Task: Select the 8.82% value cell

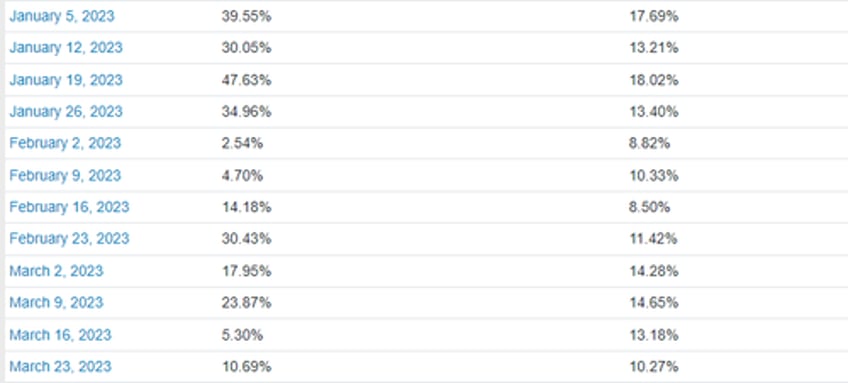Action: [x=650, y=143]
